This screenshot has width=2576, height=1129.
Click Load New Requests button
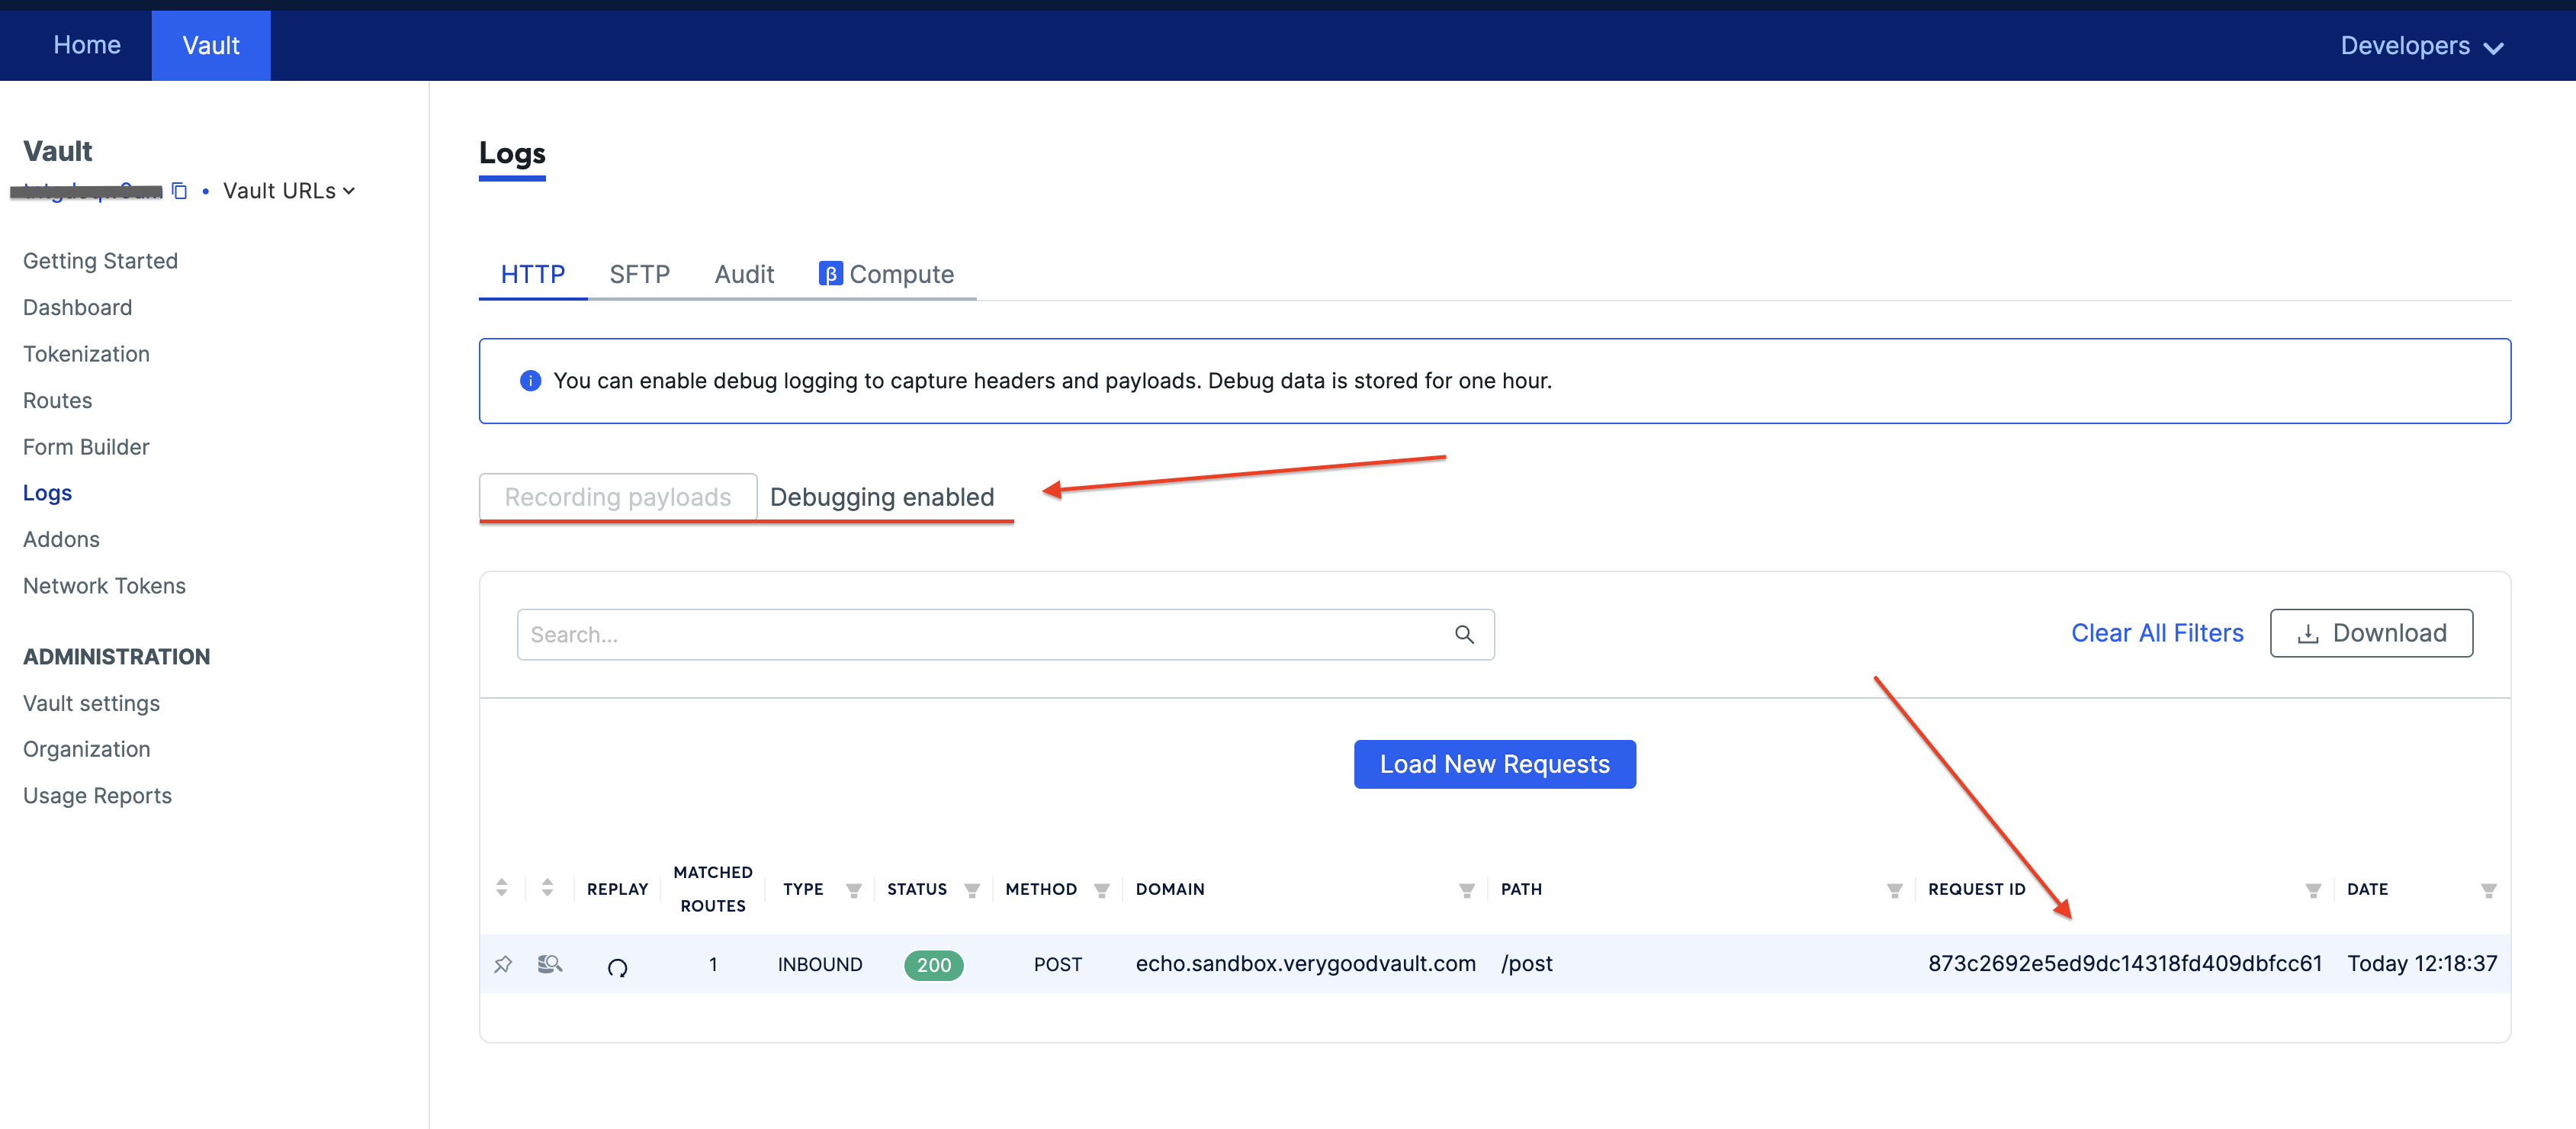(x=1494, y=764)
